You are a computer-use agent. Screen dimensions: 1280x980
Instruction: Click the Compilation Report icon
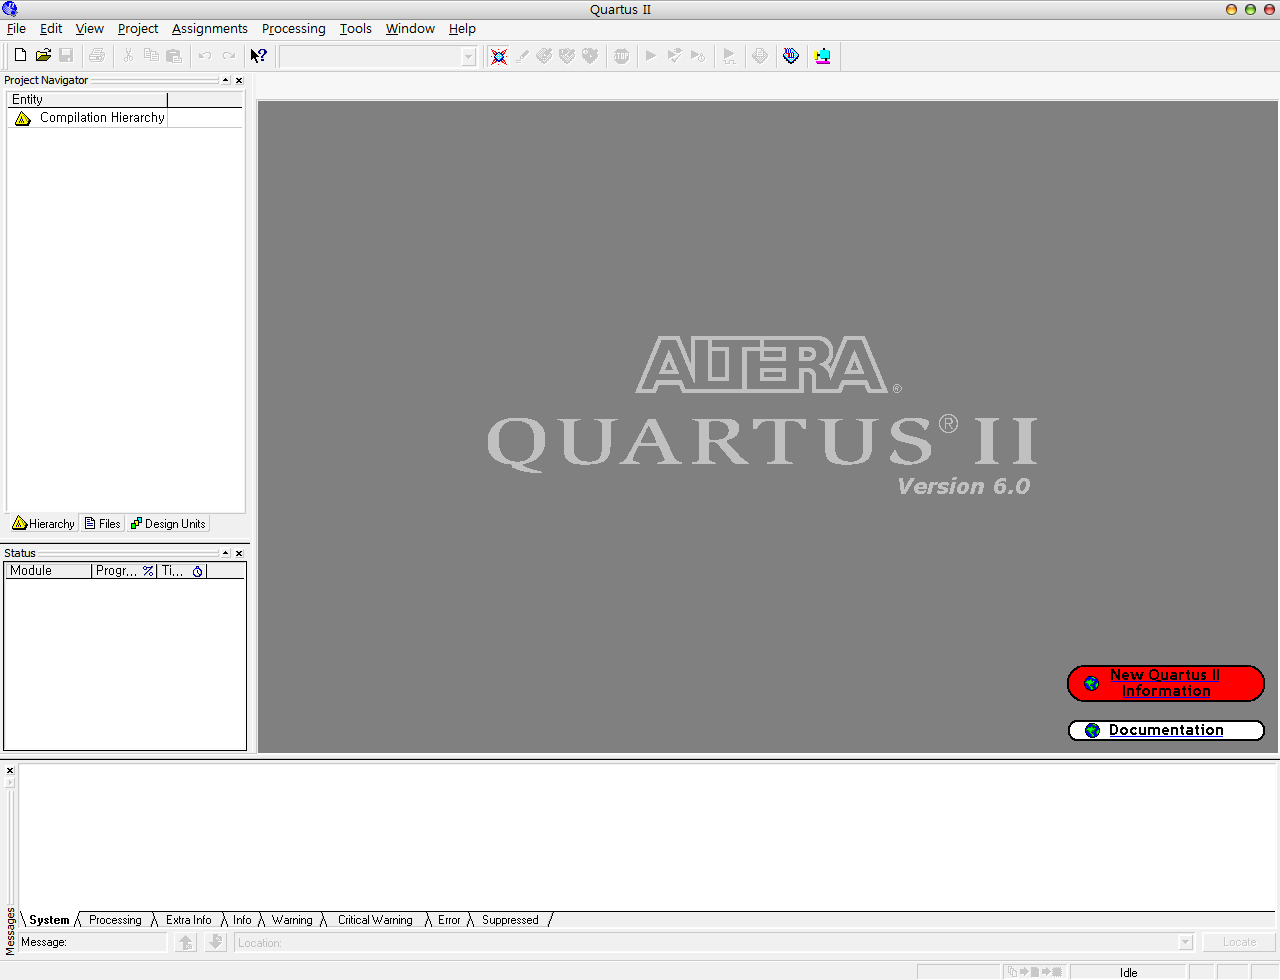tap(760, 56)
